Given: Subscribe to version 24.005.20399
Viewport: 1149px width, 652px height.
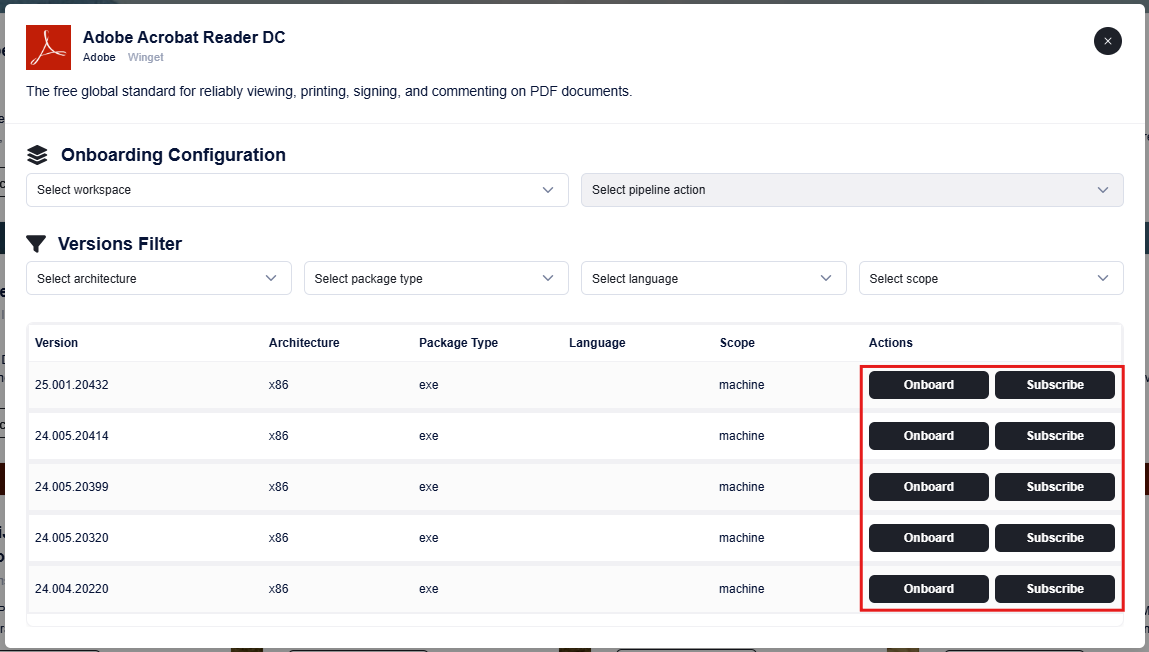Looking at the screenshot, I should click(x=1054, y=487).
